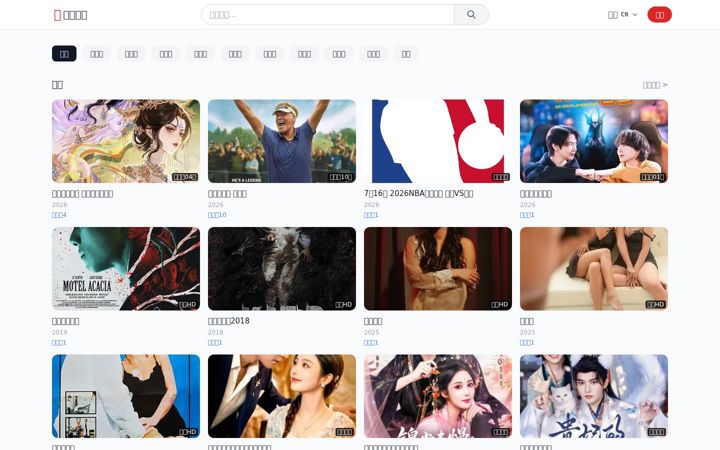
Task: Click the title containing '2026NBA'
Action: [x=418, y=193]
